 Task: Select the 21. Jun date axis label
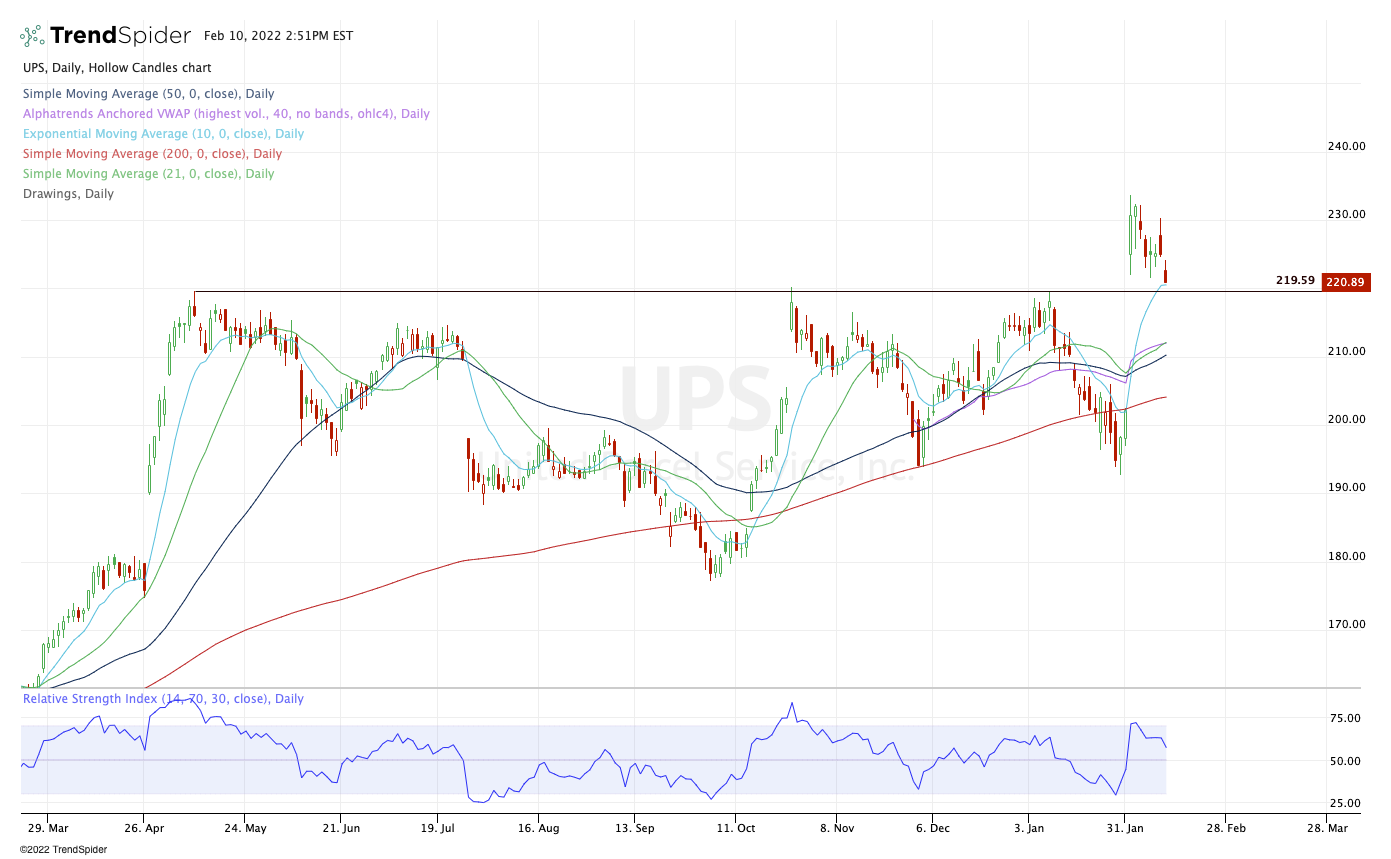coord(341,828)
